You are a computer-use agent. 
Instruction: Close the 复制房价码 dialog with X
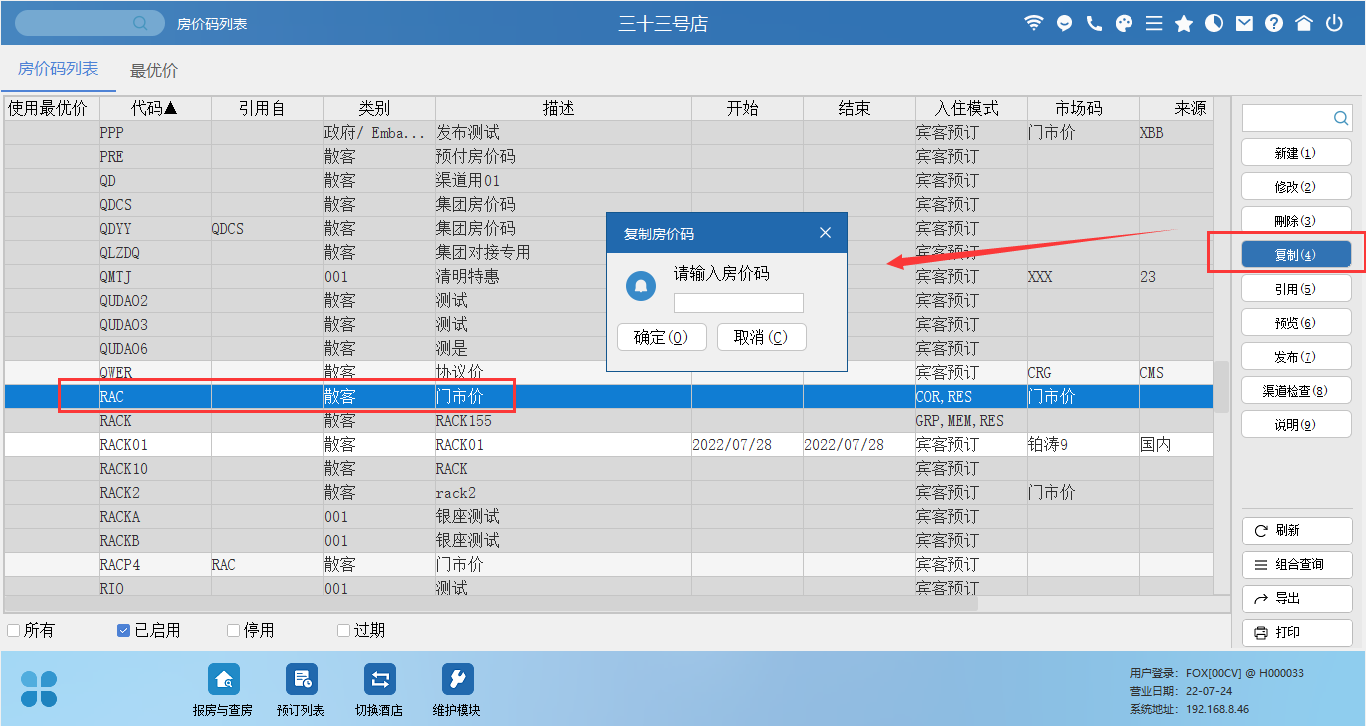(825, 233)
